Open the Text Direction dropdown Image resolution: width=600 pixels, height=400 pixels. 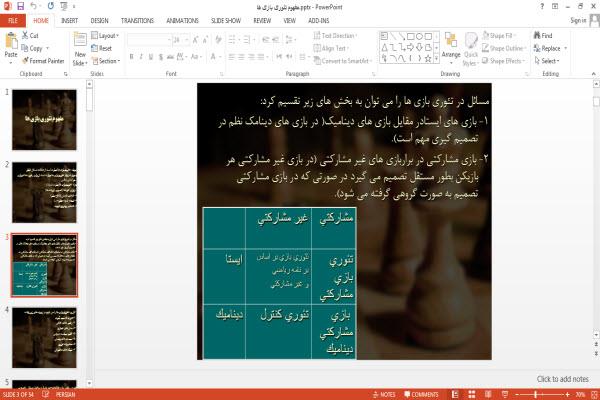coord(335,36)
